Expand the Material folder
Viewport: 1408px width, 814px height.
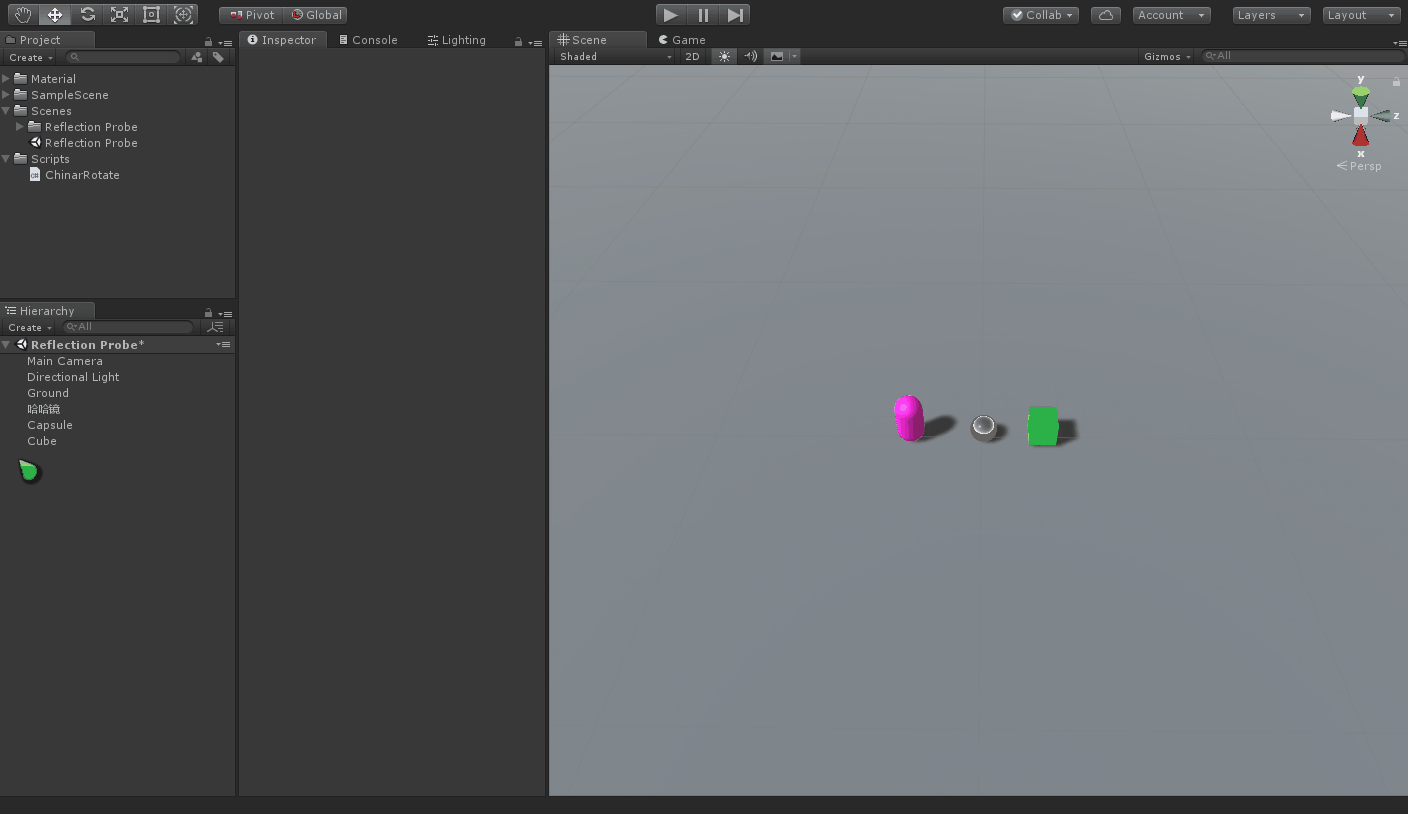tap(6, 79)
